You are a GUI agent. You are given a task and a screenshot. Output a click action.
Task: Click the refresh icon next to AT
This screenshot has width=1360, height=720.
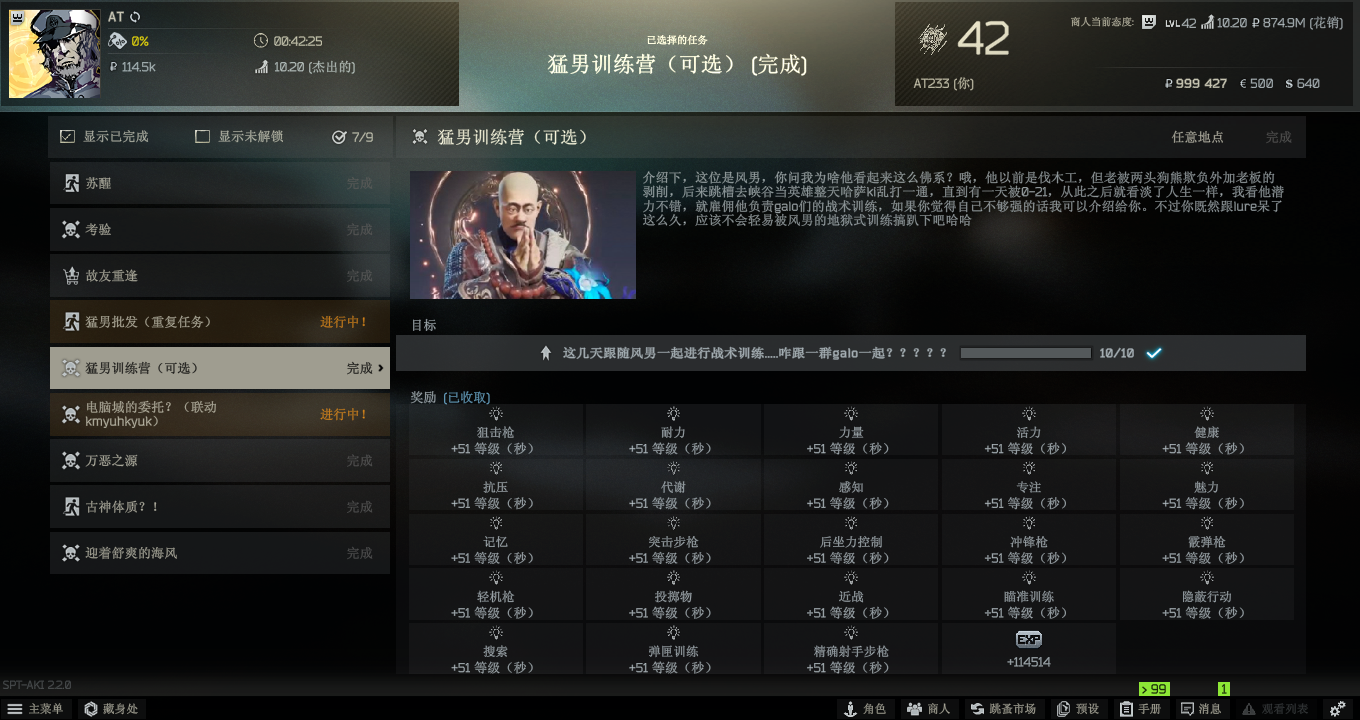tap(135, 17)
